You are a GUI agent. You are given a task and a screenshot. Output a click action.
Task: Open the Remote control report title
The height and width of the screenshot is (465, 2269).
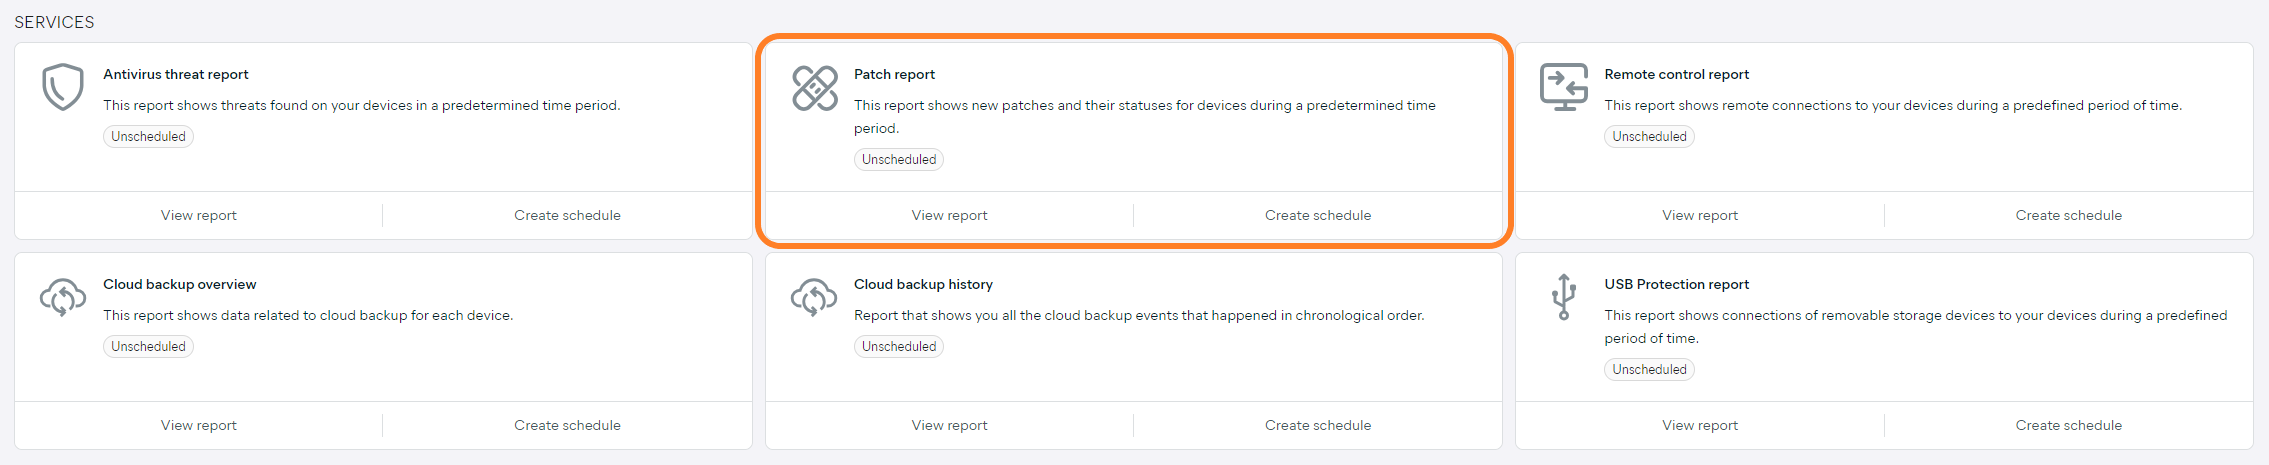pos(1676,74)
